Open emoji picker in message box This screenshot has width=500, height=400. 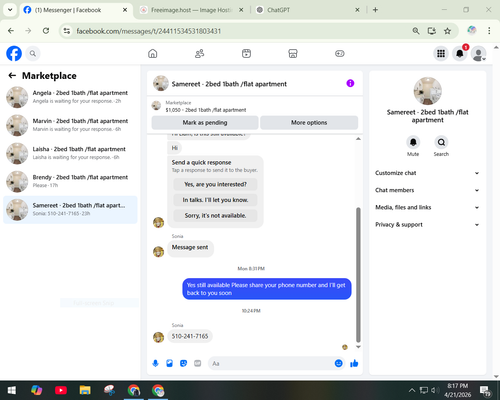[338, 363]
